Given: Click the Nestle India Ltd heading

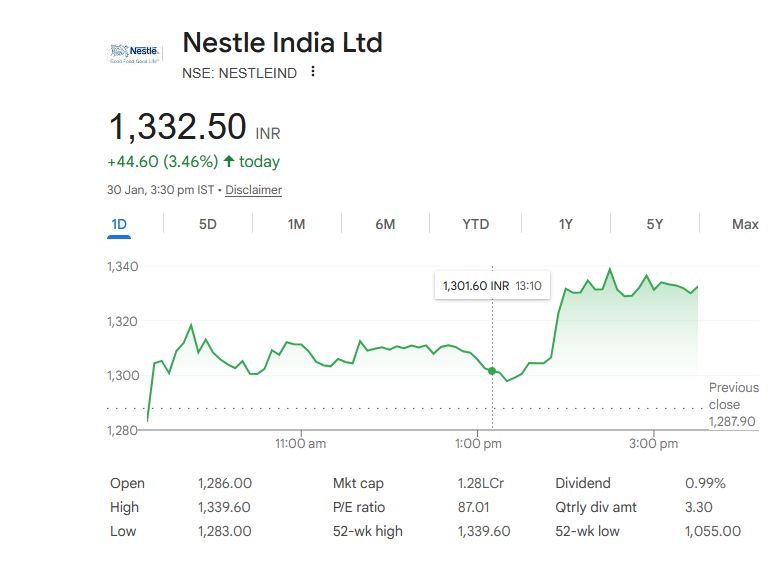Looking at the screenshot, I should pyautogui.click(x=282, y=43).
